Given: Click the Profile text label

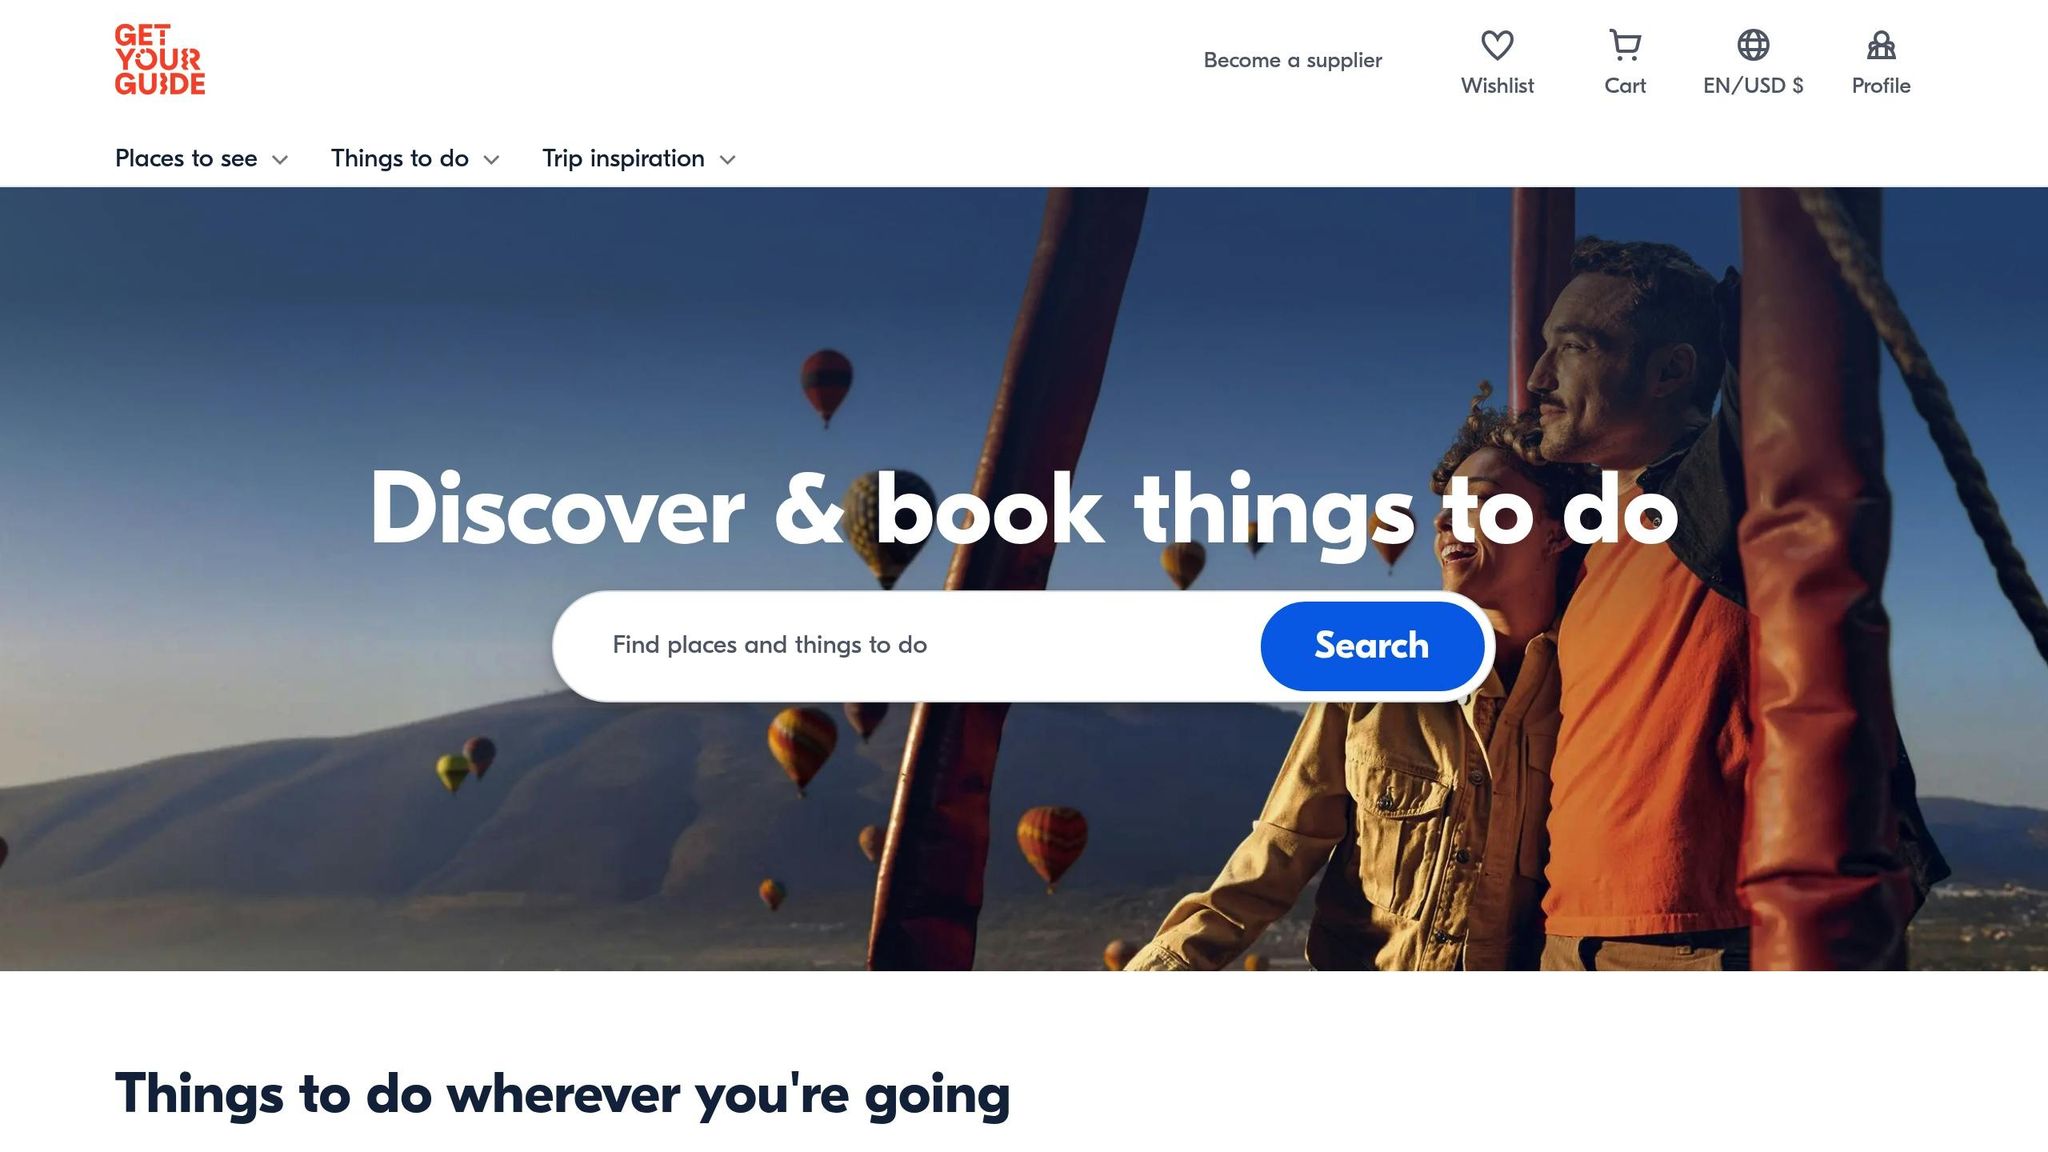Looking at the screenshot, I should (1881, 86).
